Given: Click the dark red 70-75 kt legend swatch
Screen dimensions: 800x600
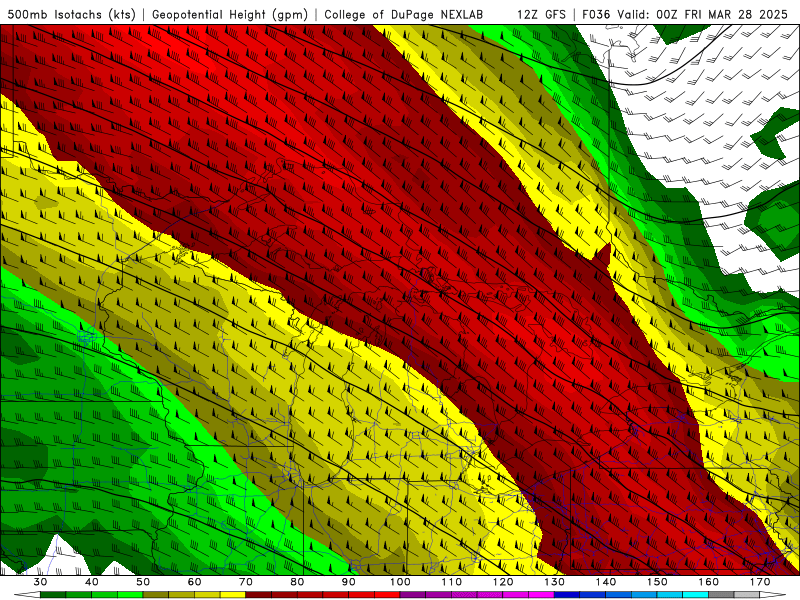Looking at the screenshot, I should coord(259,595).
